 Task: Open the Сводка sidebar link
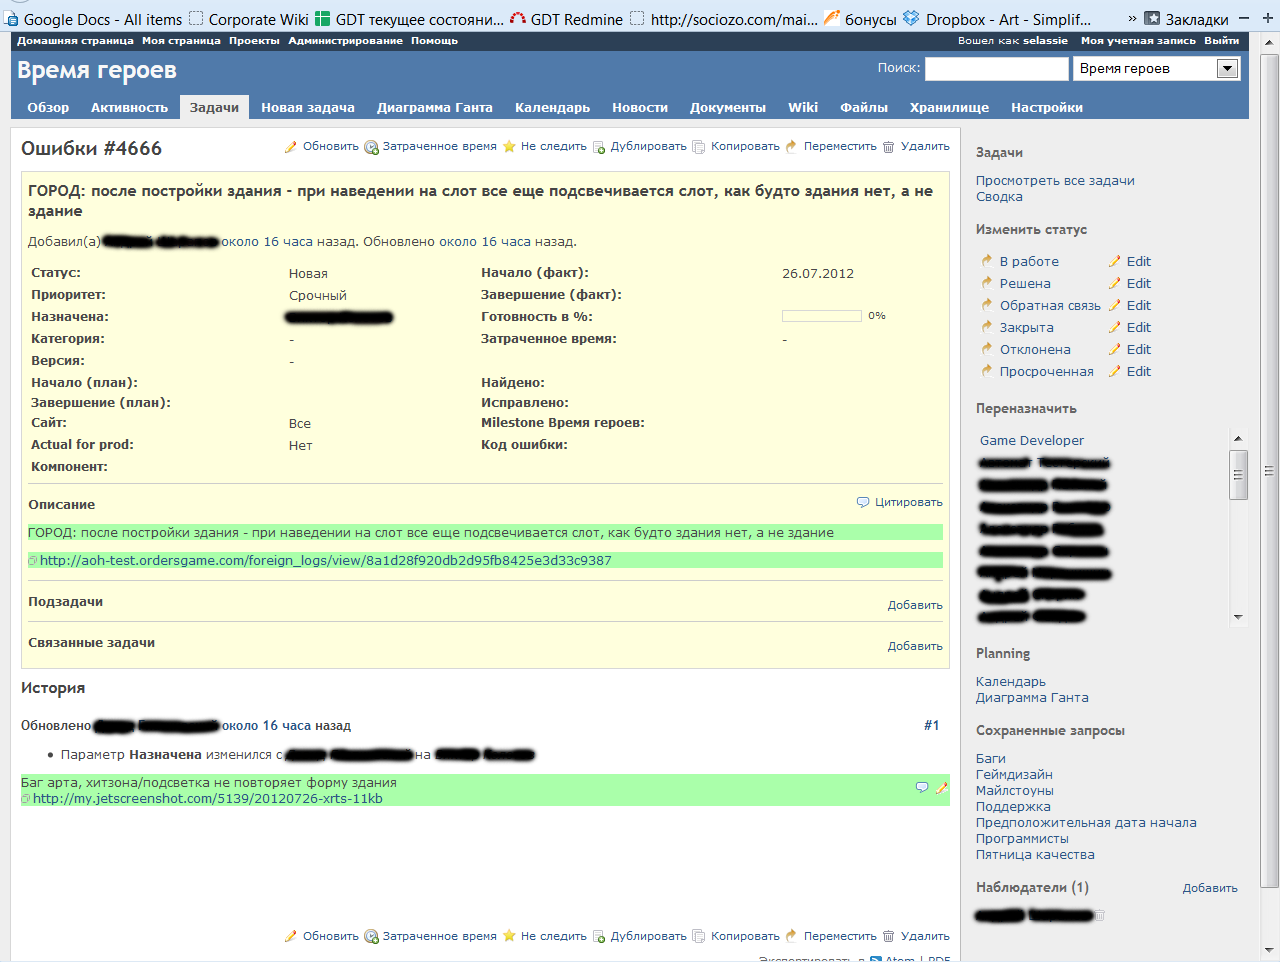coord(999,197)
